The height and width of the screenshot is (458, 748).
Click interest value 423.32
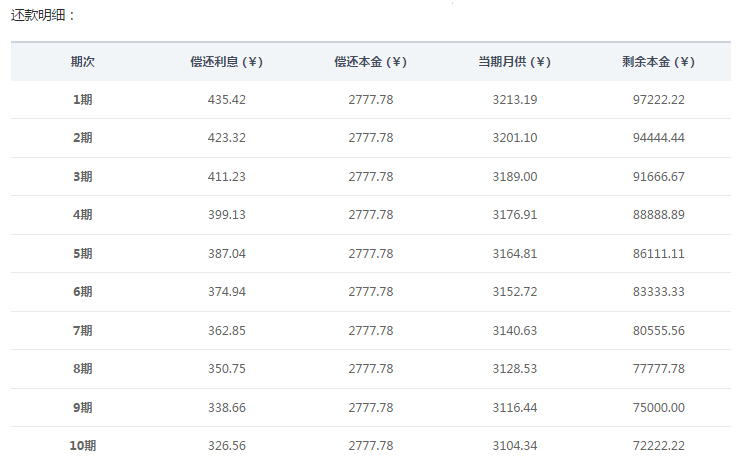[x=227, y=138]
